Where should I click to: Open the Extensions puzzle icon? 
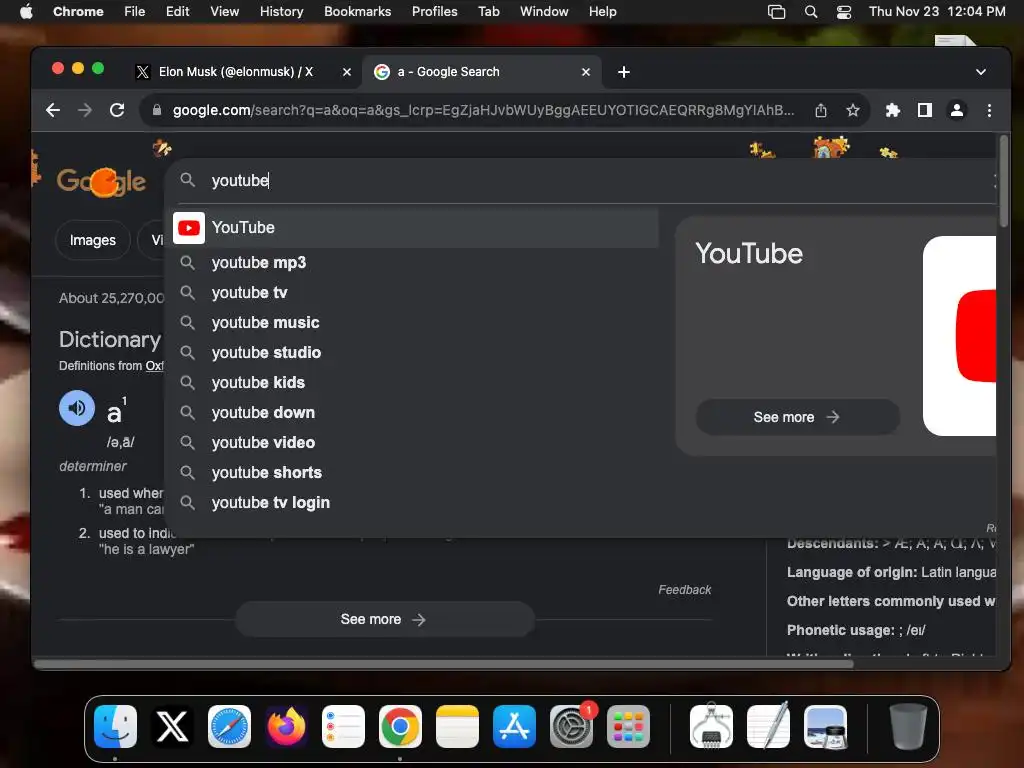[893, 110]
